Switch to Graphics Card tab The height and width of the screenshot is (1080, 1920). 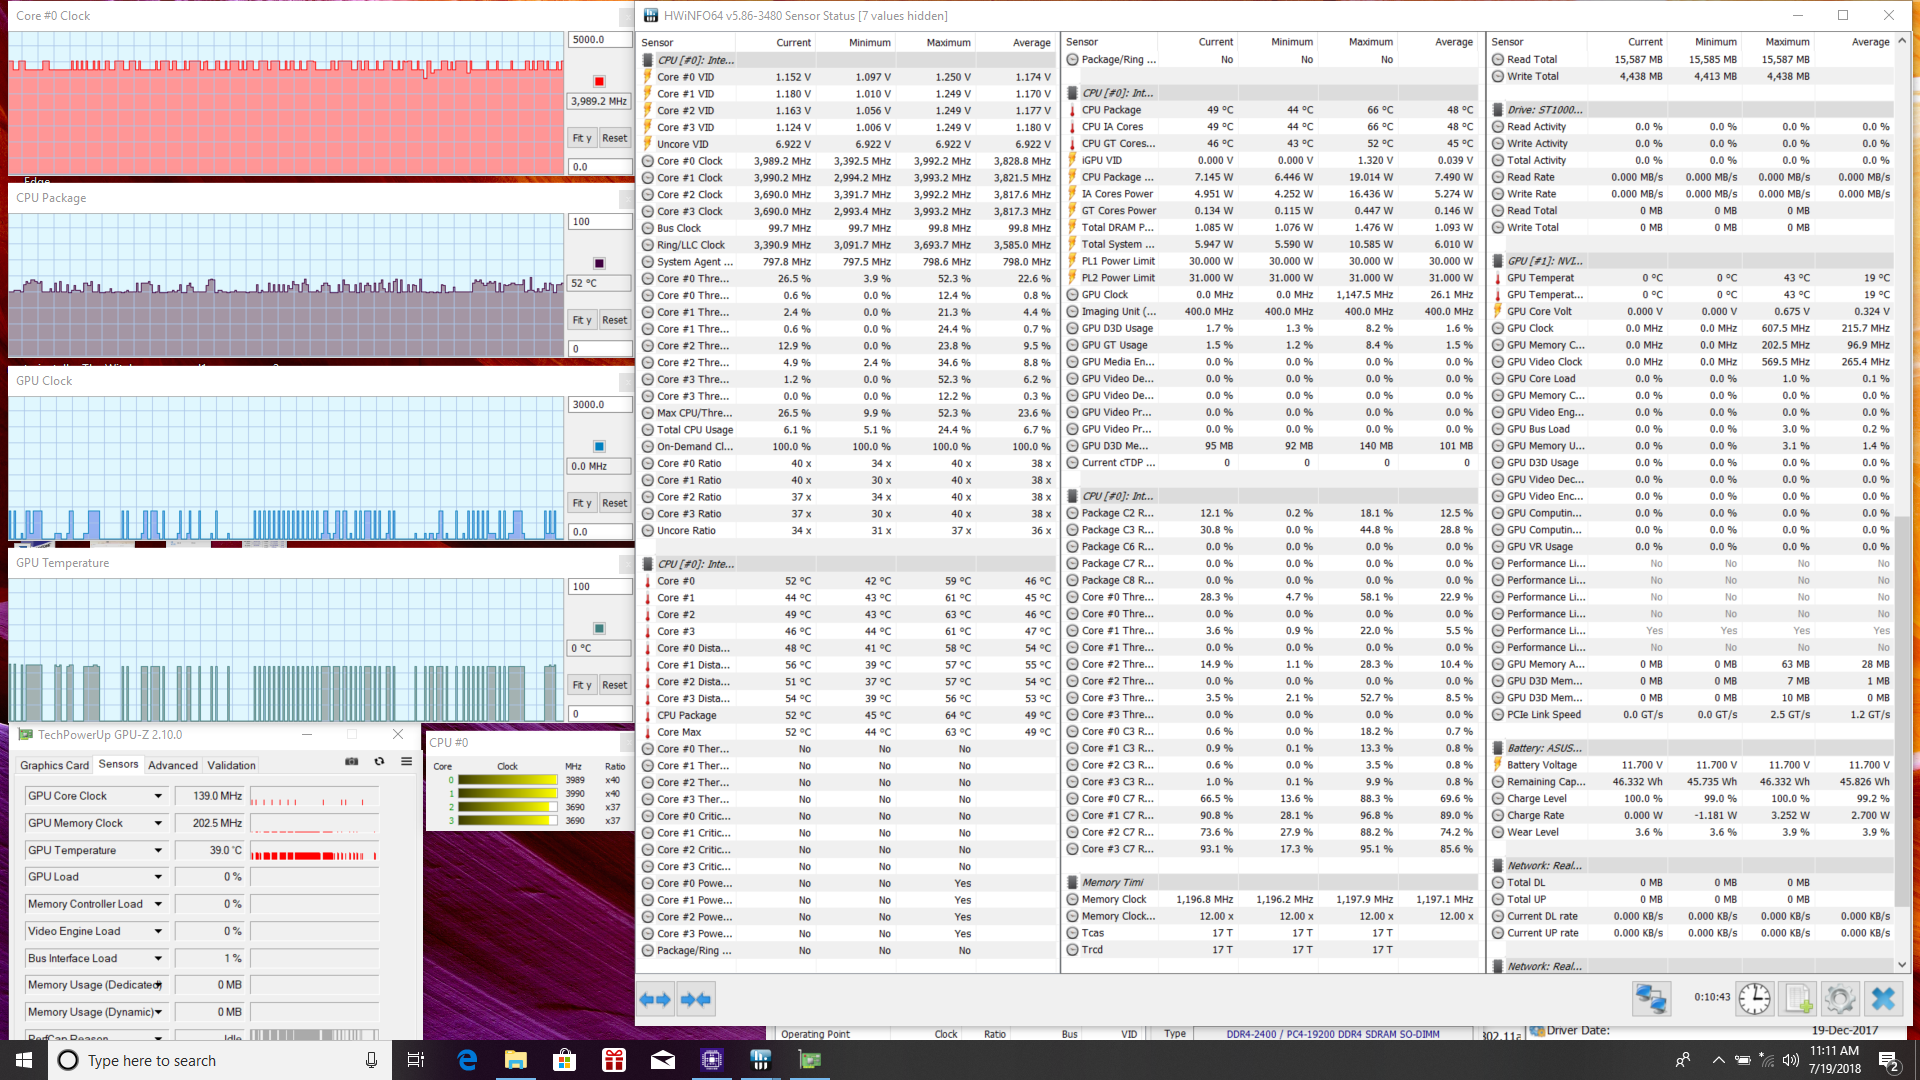click(54, 765)
